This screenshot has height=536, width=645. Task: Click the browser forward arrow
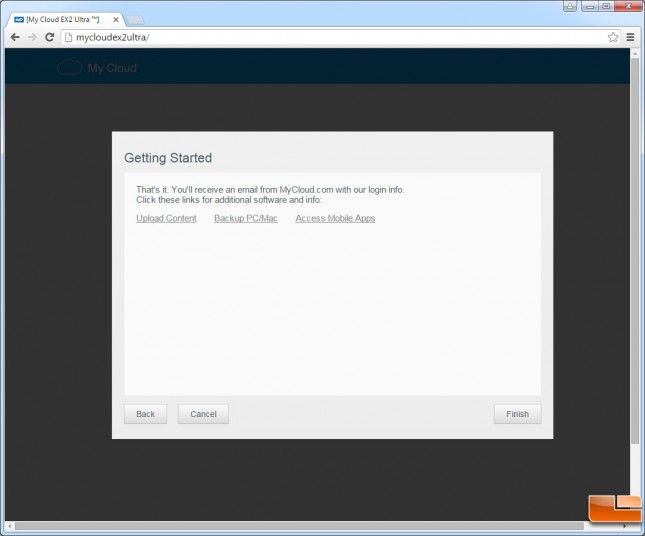tap(32, 37)
